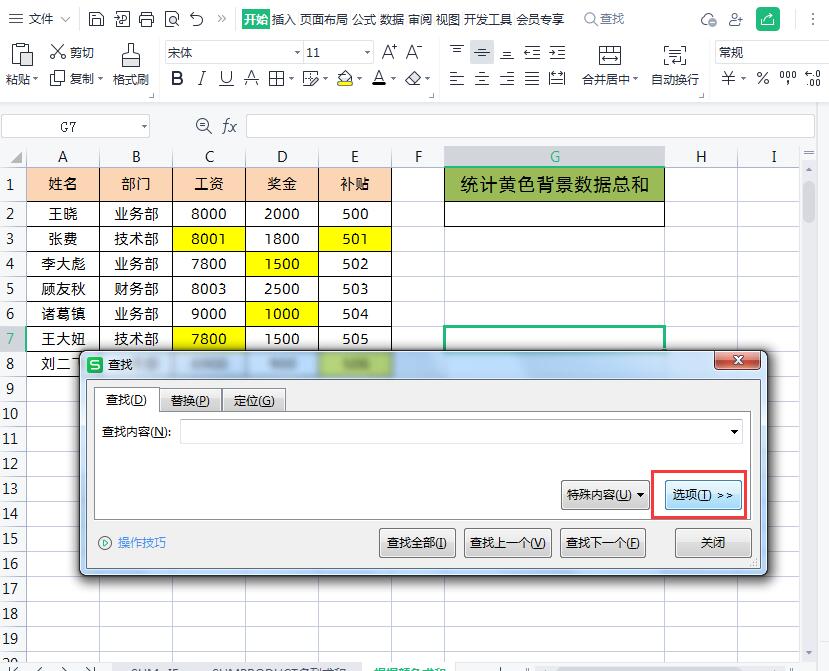Click the yellow fill color bucket

345,79
